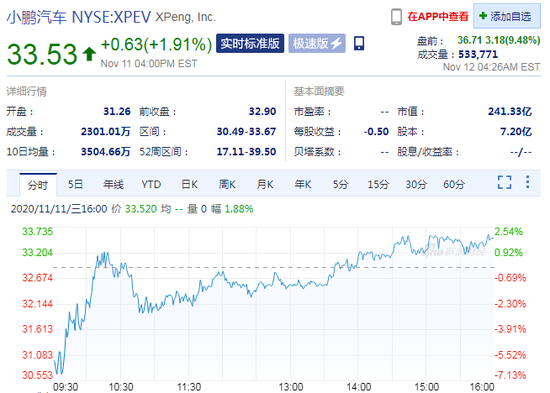Click the Nov 12 04:26AM EST timestamp
Screen dimensions: 550x393
coord(491,67)
